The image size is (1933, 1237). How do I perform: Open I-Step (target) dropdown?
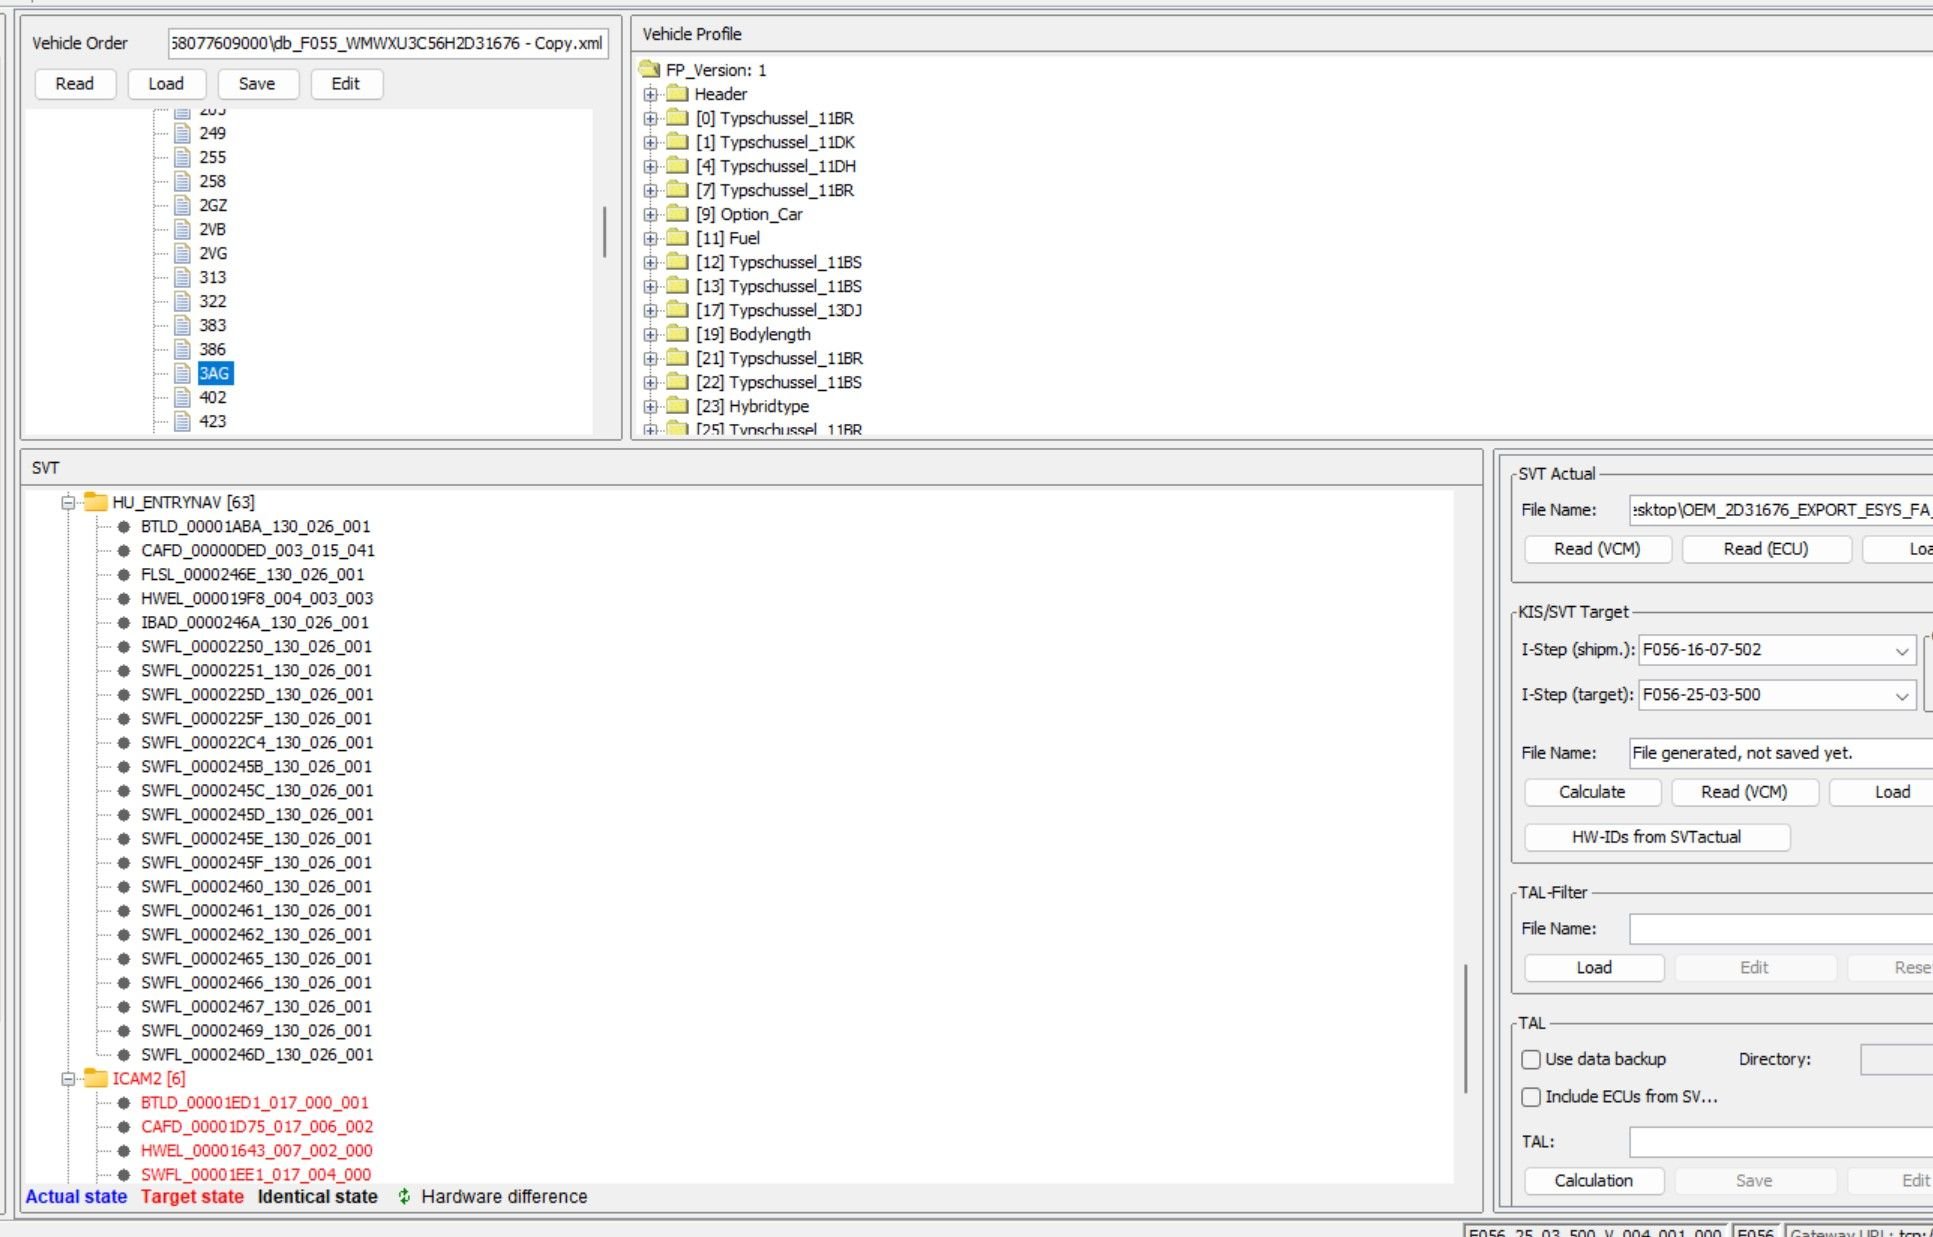[1901, 695]
